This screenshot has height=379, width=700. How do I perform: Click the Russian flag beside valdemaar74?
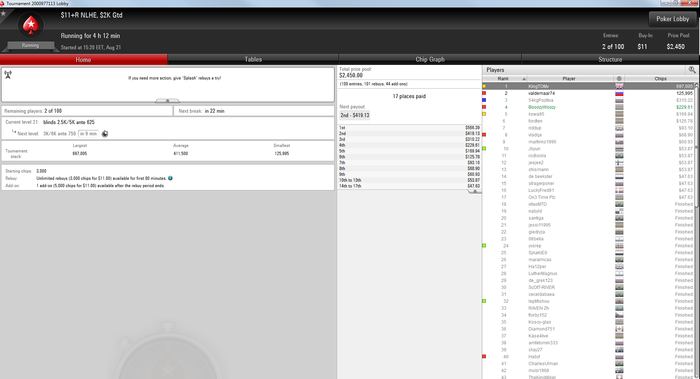[x=619, y=93]
